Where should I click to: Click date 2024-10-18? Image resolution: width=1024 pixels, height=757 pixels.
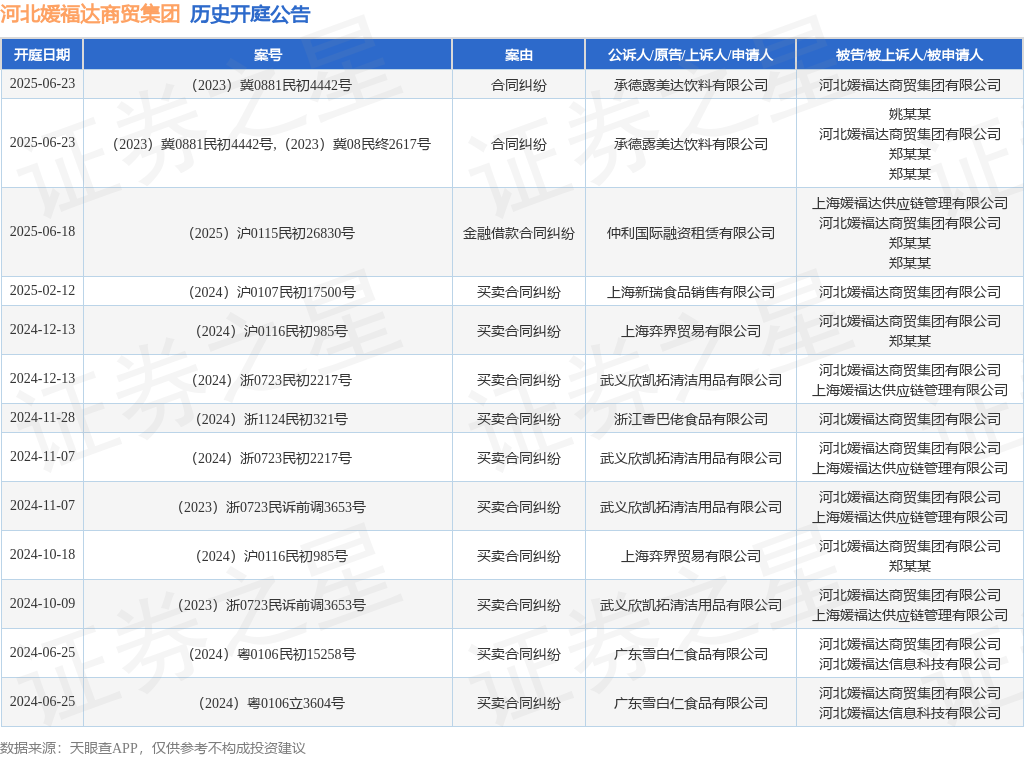pyautogui.click(x=42, y=555)
